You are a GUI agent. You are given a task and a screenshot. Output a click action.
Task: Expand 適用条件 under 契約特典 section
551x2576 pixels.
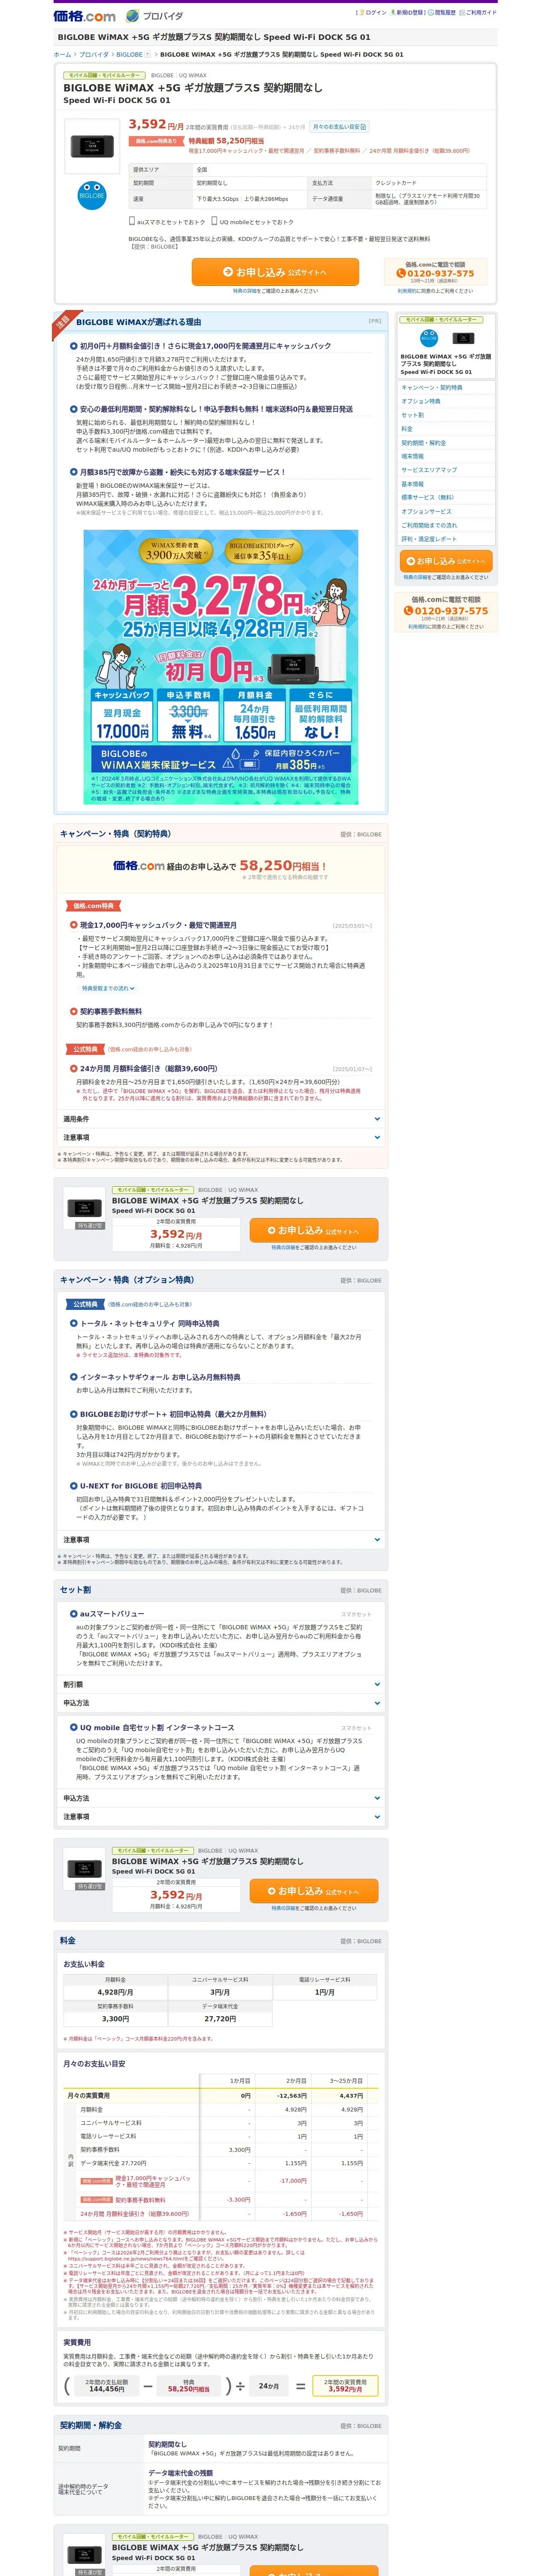221,1119
